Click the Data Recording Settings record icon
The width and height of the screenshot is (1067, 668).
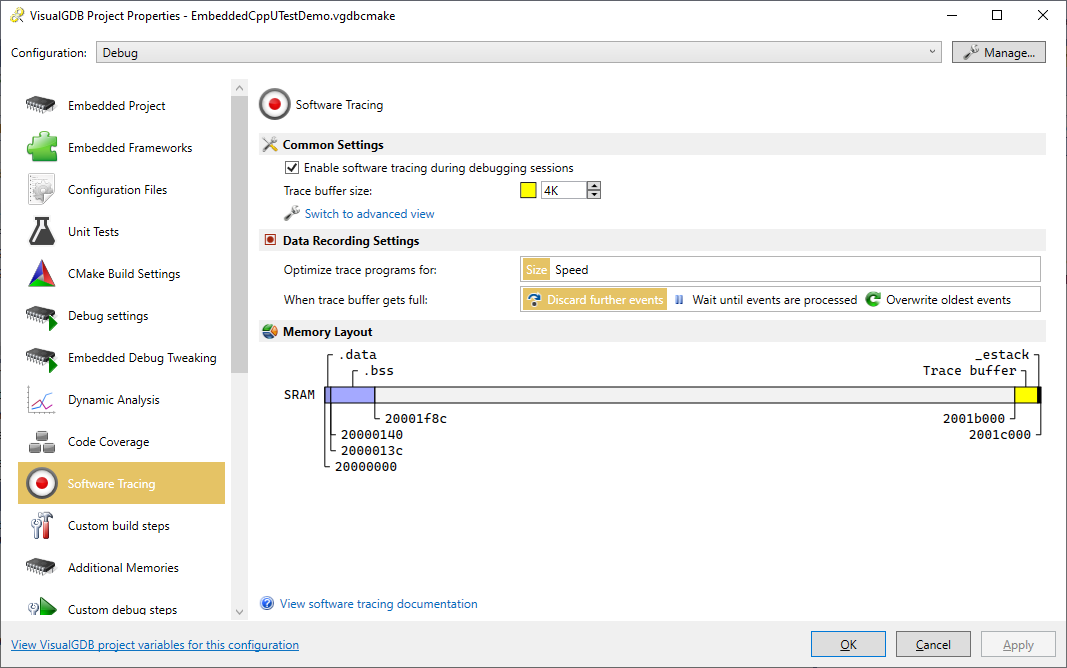[x=270, y=239]
